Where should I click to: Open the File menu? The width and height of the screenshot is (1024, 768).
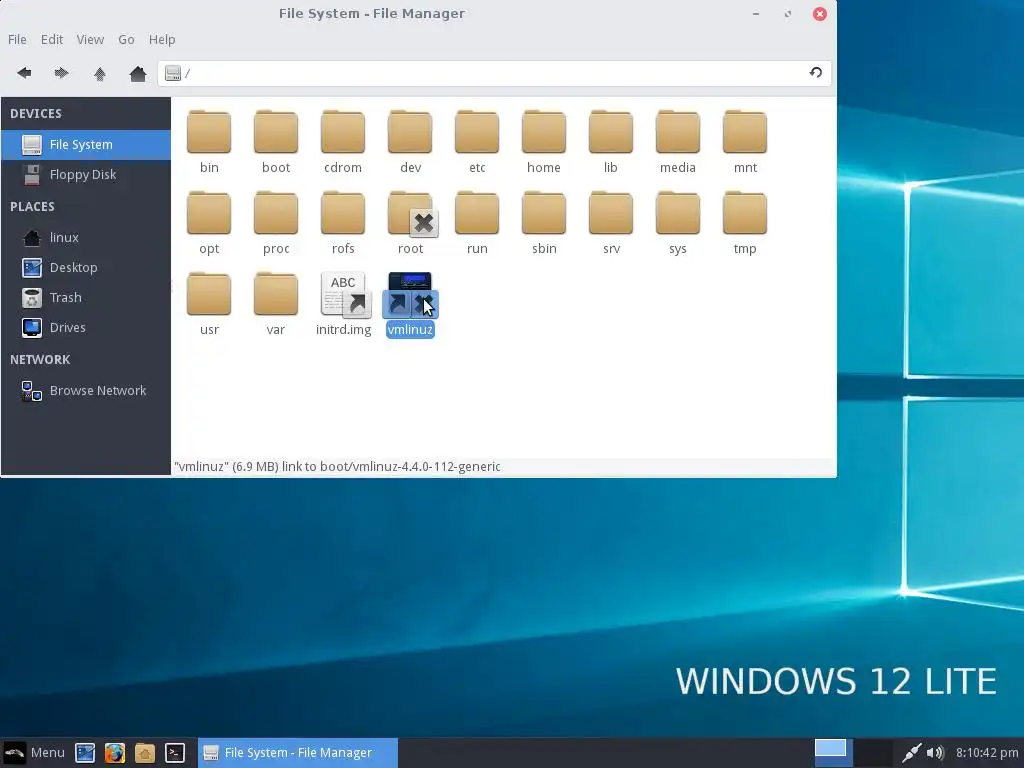click(17, 39)
